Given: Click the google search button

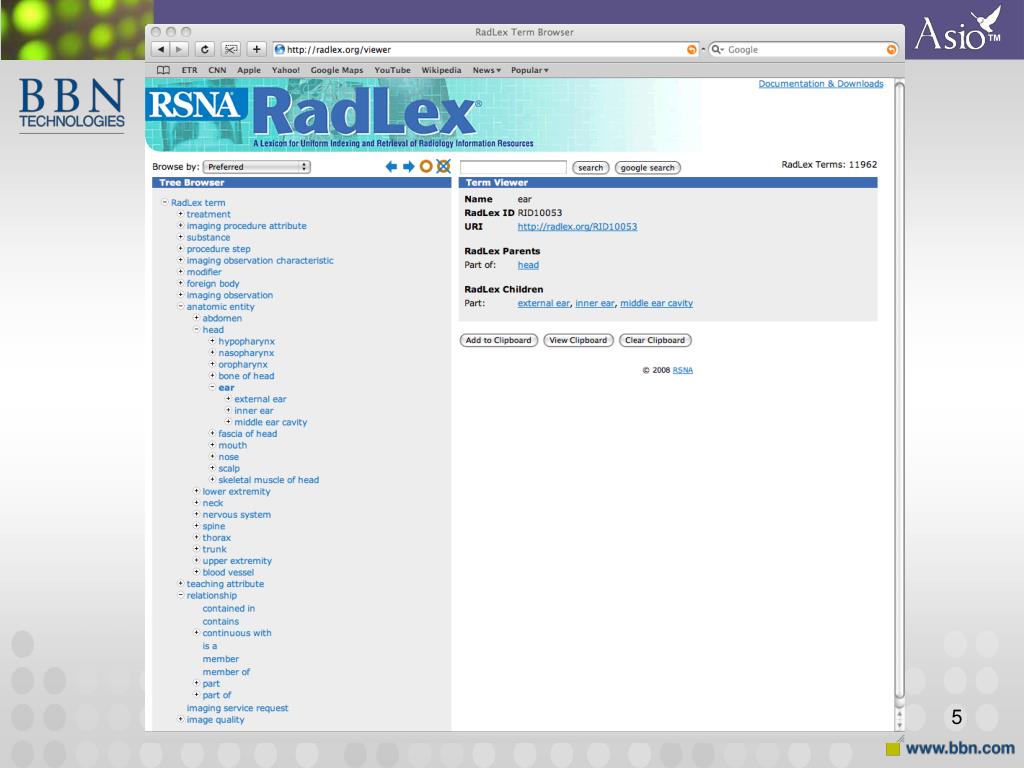Looking at the screenshot, I should click(x=647, y=168).
